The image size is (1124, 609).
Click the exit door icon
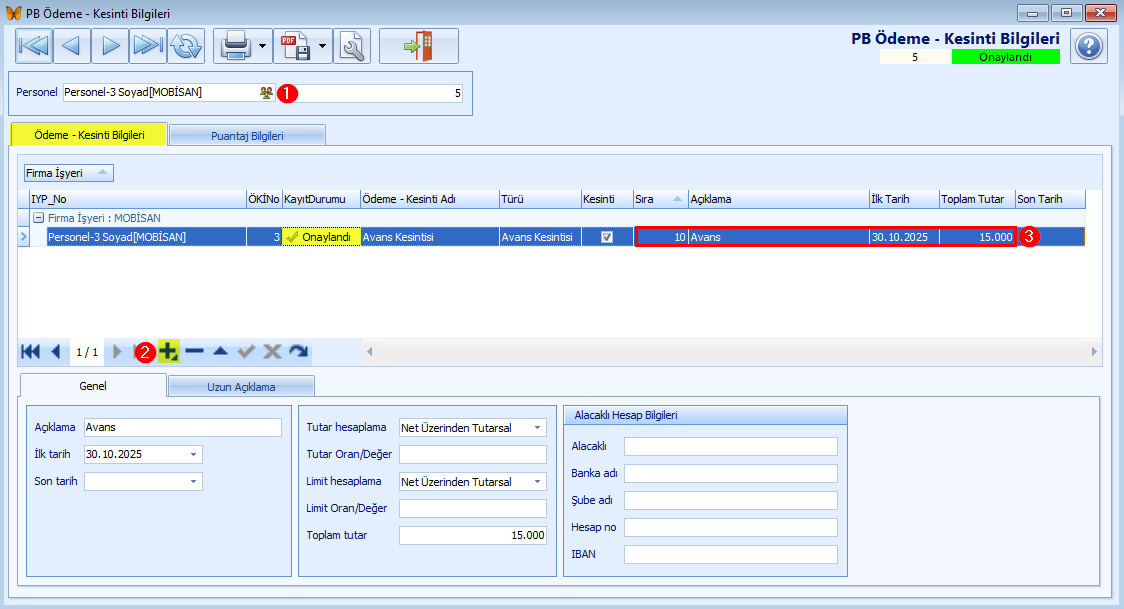[x=418, y=46]
